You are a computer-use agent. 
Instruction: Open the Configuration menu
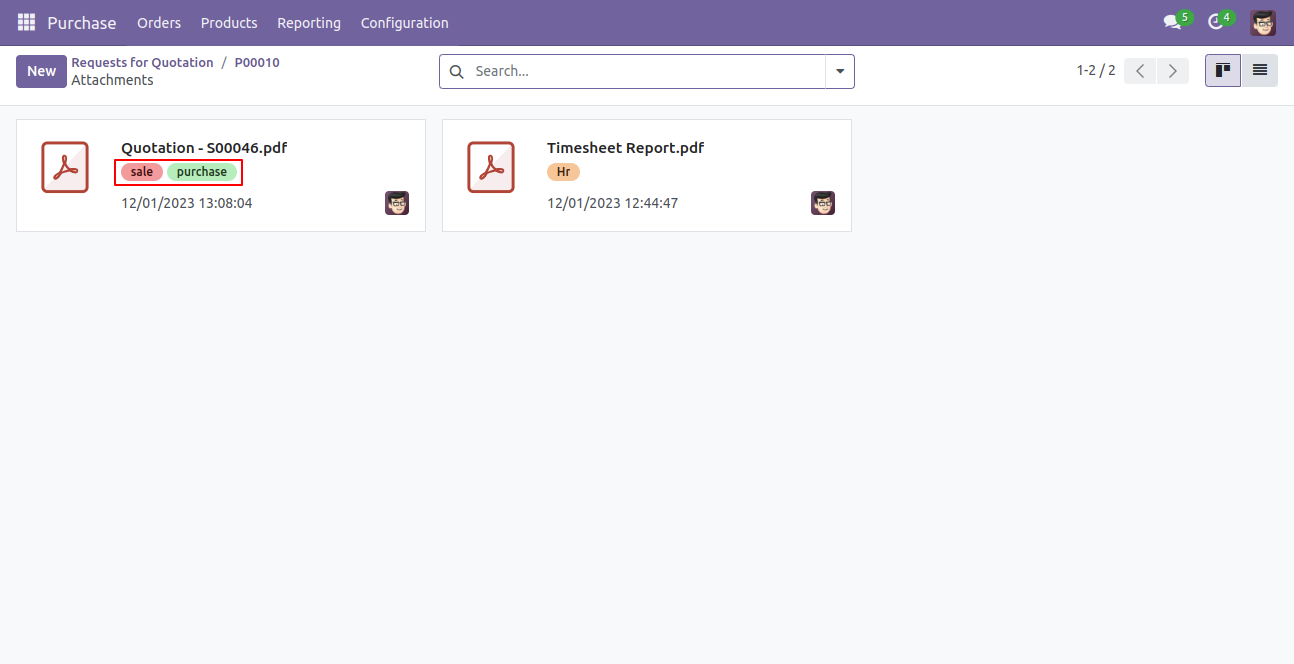(x=405, y=22)
